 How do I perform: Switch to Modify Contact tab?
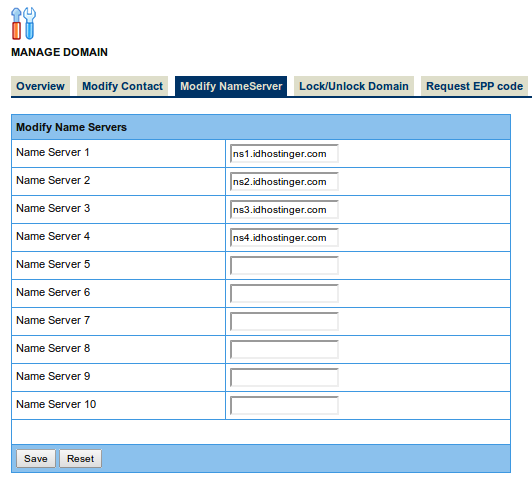pyautogui.click(x=122, y=86)
